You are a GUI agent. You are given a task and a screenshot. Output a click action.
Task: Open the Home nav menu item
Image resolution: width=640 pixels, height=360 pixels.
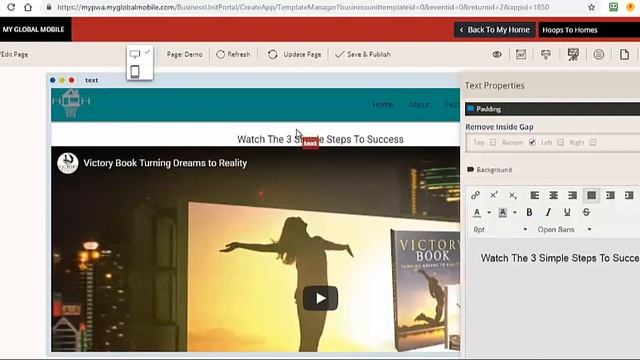[x=382, y=105]
